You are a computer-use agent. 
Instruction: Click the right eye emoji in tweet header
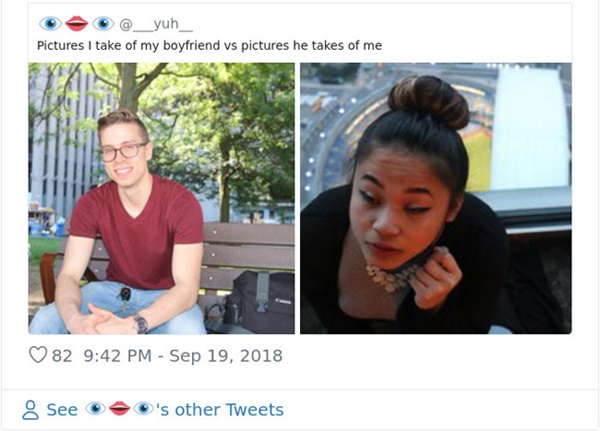point(103,23)
